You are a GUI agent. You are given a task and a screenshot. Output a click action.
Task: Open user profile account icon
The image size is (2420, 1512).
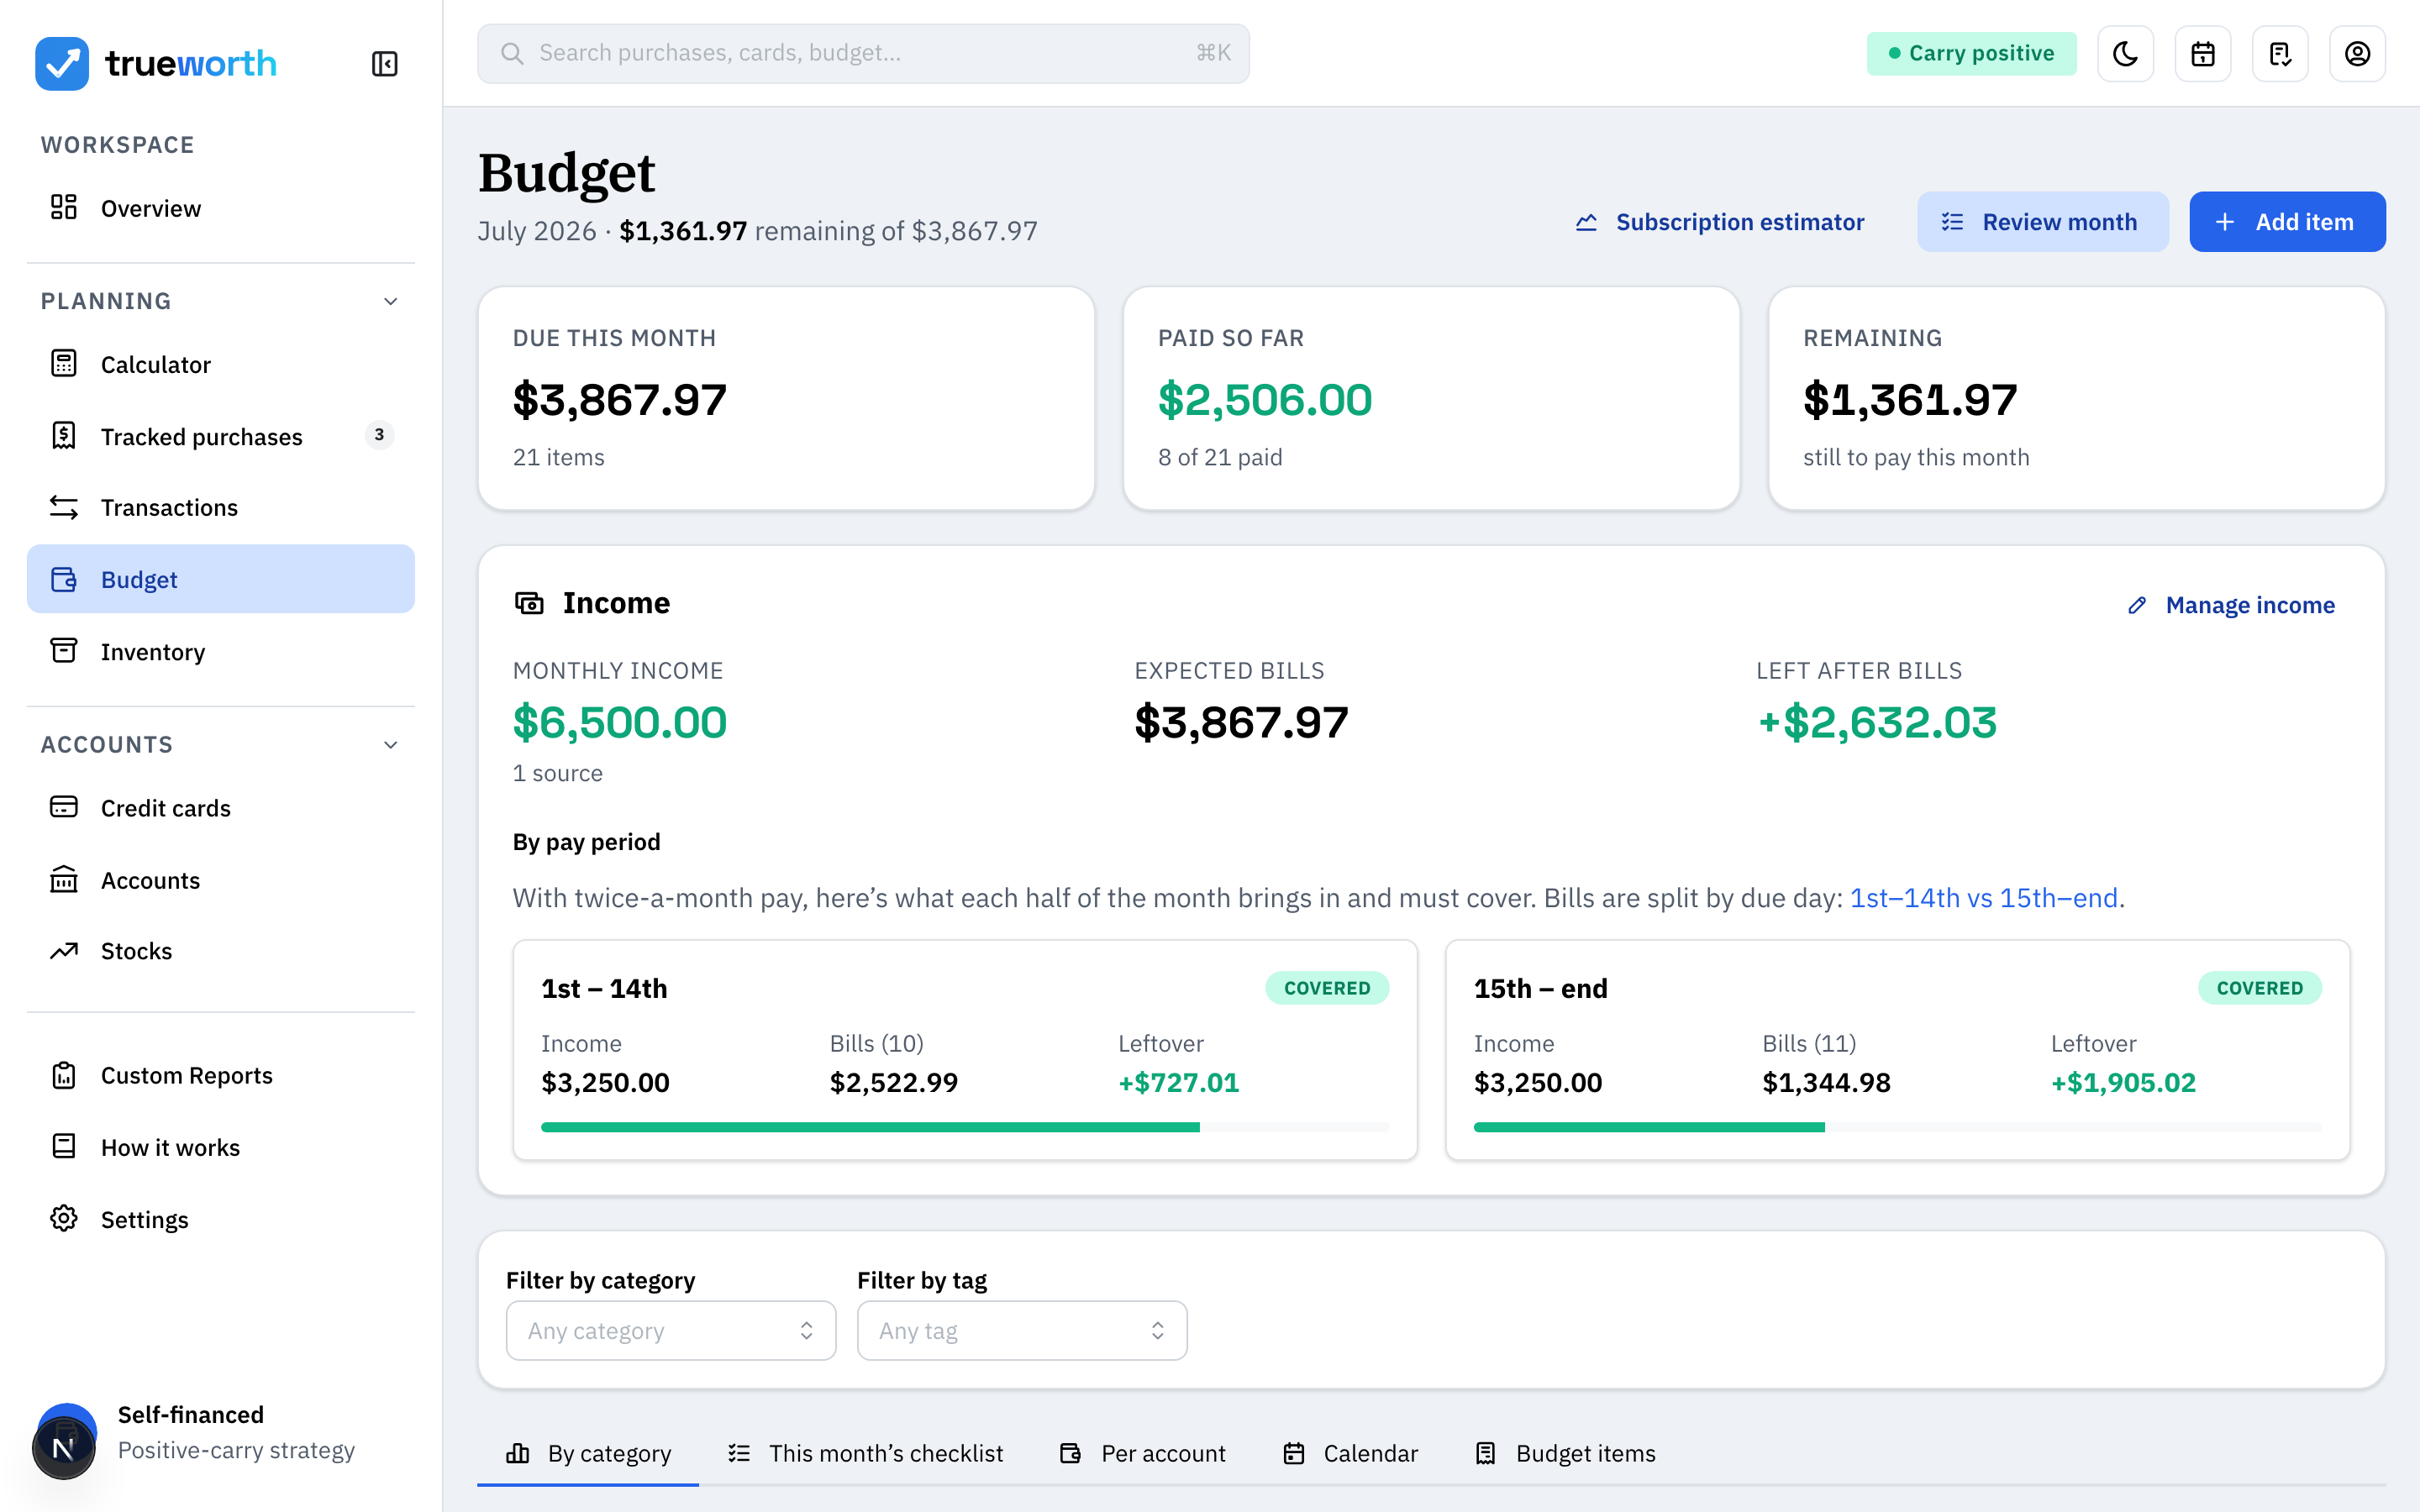click(2357, 54)
